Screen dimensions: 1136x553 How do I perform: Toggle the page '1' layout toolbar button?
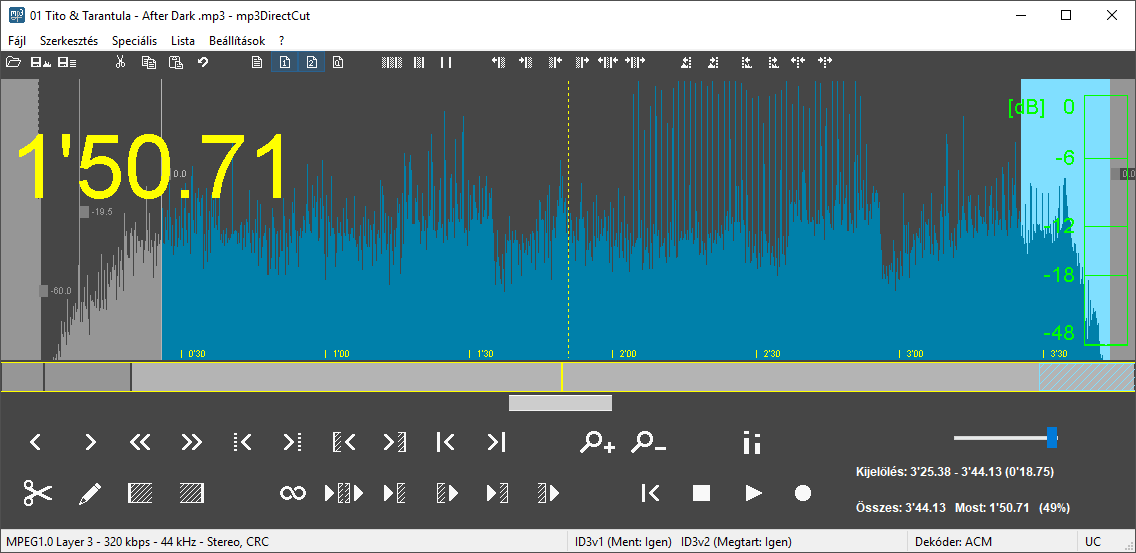click(x=285, y=62)
